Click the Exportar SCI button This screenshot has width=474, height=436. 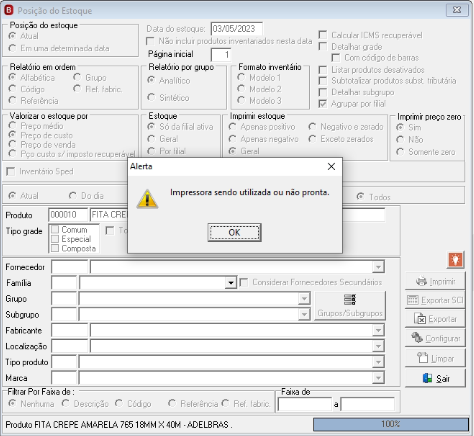(435, 300)
